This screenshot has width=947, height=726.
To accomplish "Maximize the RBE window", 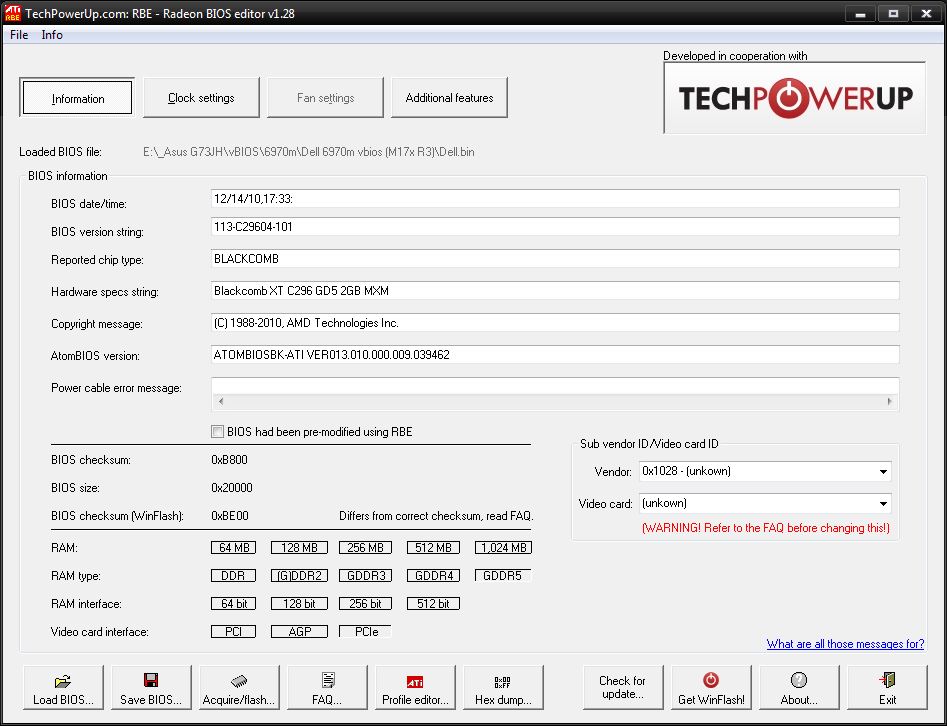I will coord(893,13).
